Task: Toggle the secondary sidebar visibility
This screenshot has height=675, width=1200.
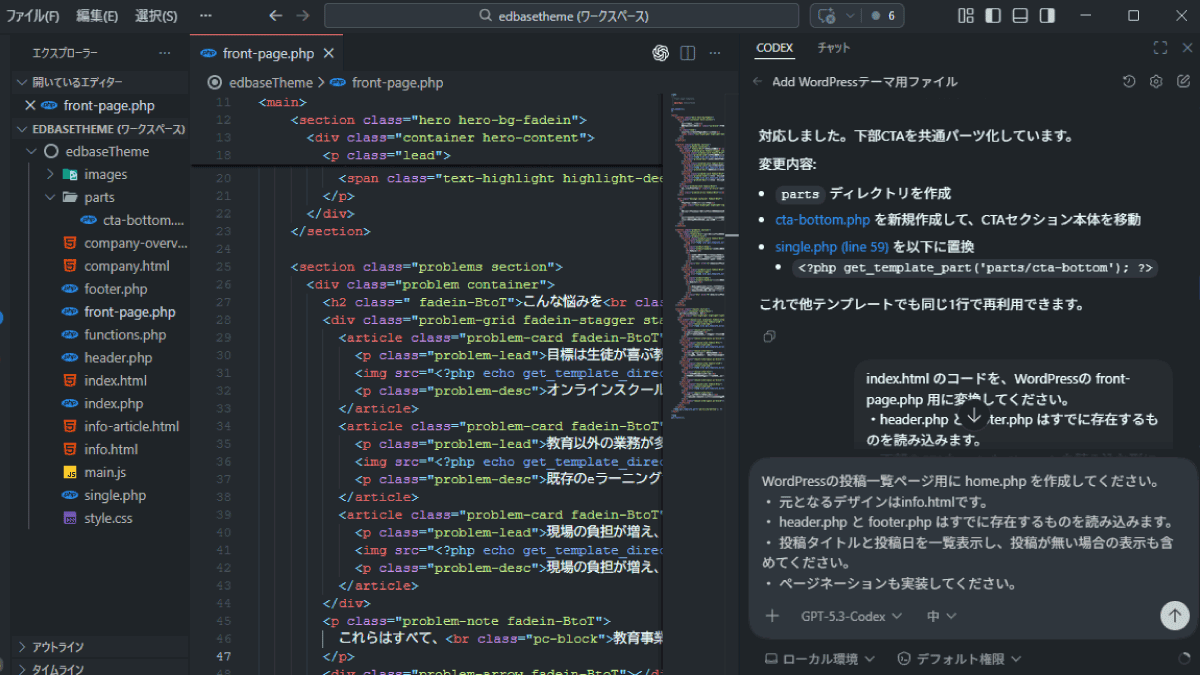Action: 1047,16
